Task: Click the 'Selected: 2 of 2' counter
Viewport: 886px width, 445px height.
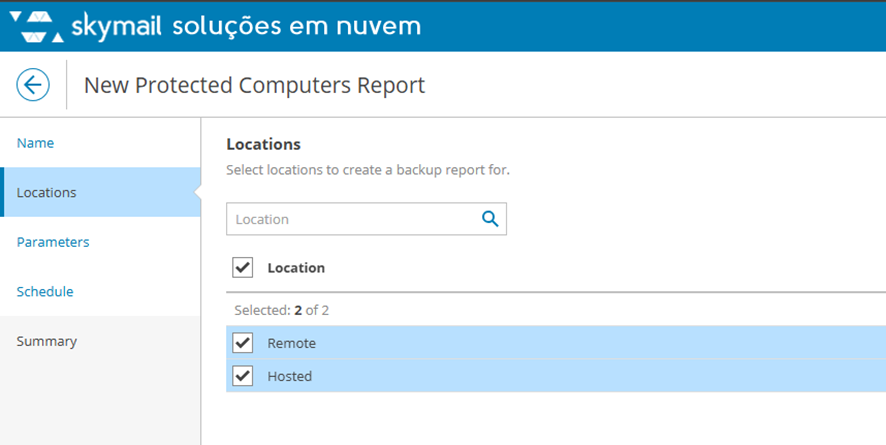Action: 281,310
